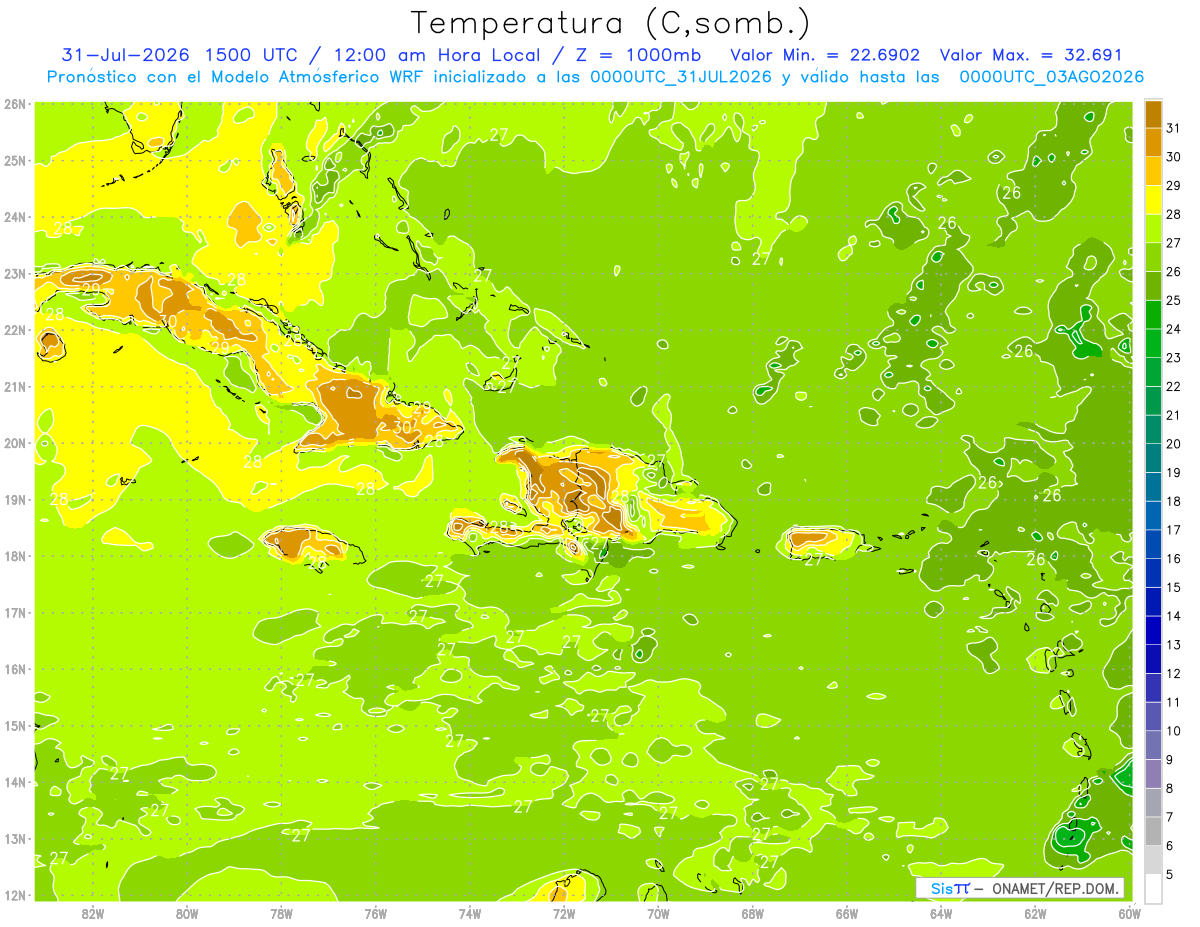Viewport: 1200px width, 927px height.
Task: Select the legend swatch between 30 and 31
Action: click(x=1153, y=142)
